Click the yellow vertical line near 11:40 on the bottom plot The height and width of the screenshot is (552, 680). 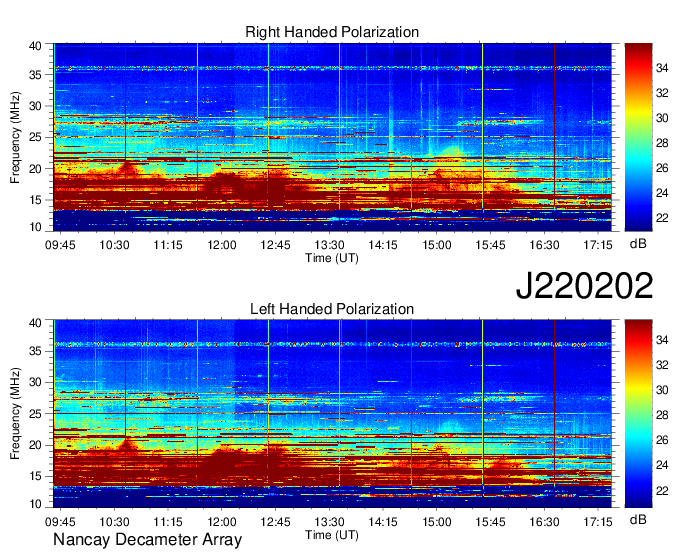197,405
